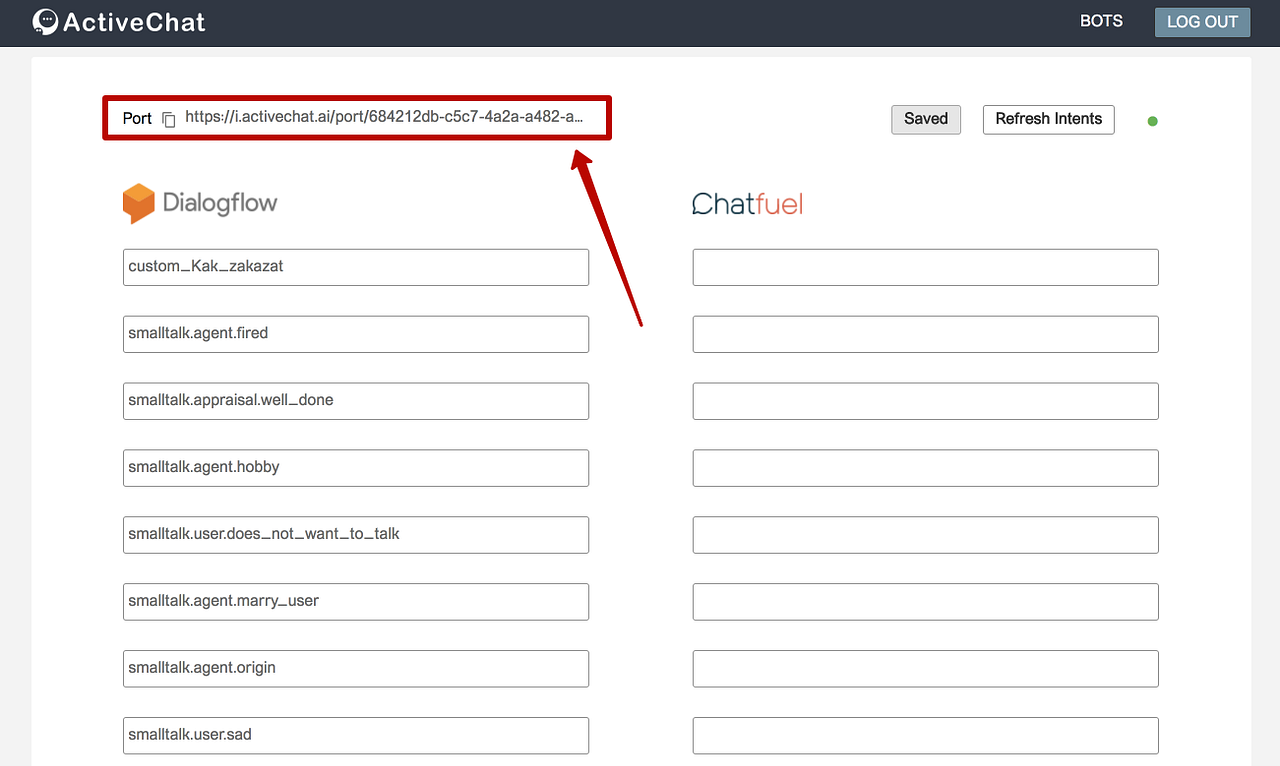This screenshot has width=1280, height=766.
Task: Open the BOTS menu
Action: click(x=1101, y=20)
